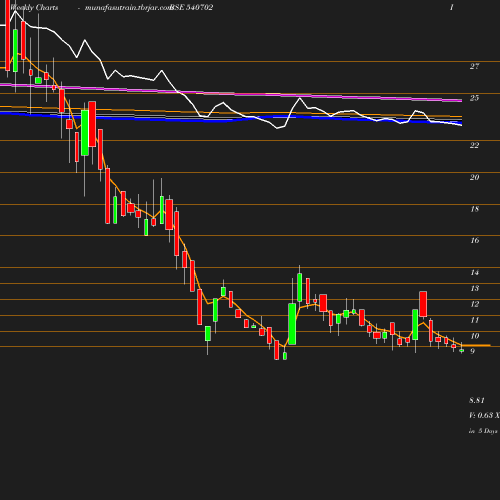The image size is (500, 500).
Task: Click the volume reading 'V: 0.63 X'
Action: point(484,415)
